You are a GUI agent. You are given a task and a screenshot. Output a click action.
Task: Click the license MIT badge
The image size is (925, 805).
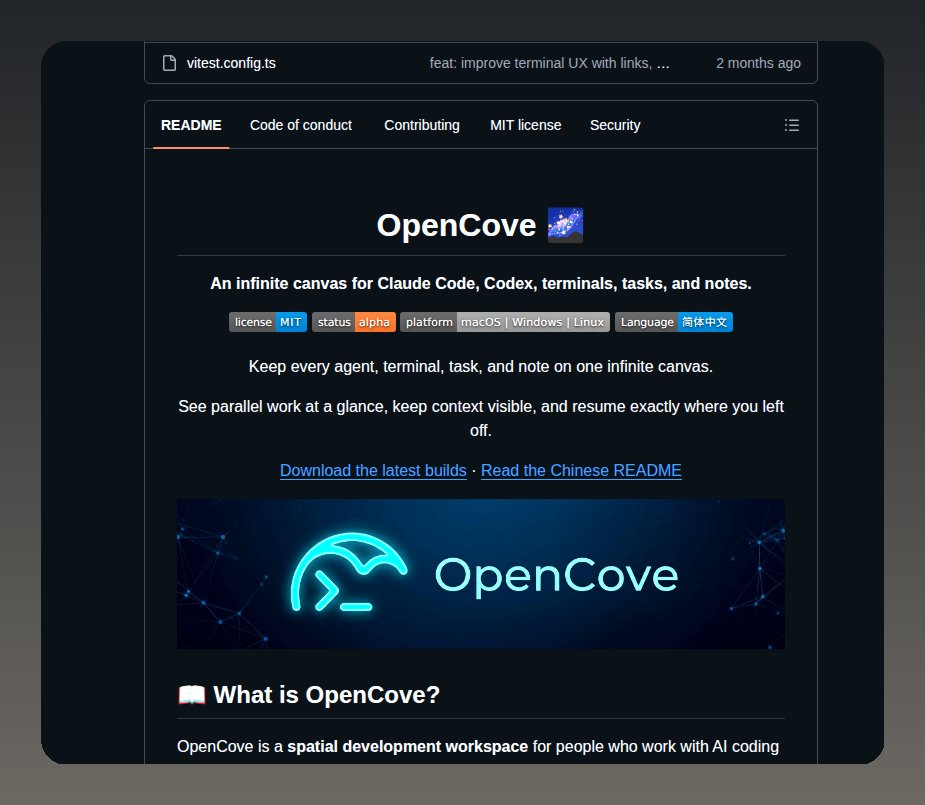(x=268, y=322)
